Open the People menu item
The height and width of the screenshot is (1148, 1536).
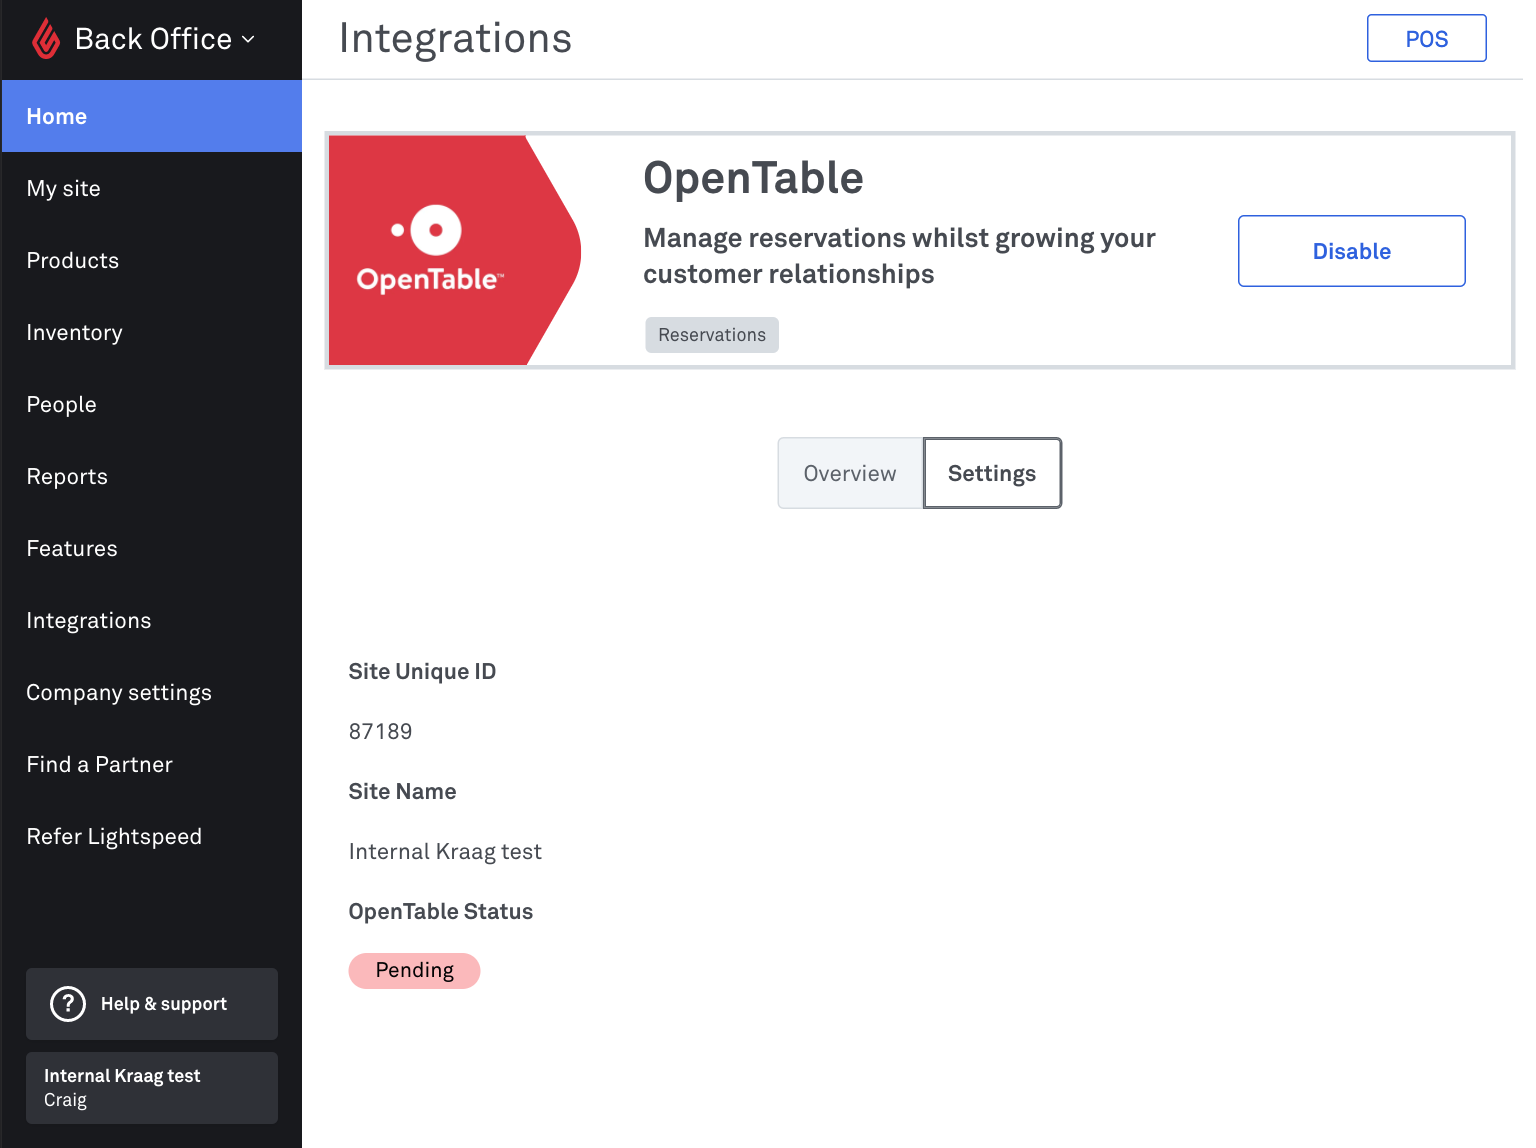tap(62, 404)
